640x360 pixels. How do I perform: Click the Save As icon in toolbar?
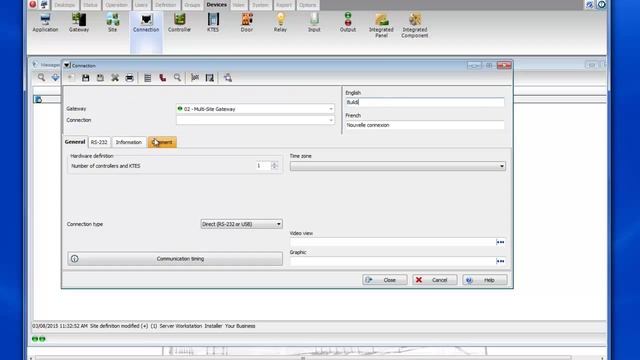(x=100, y=78)
